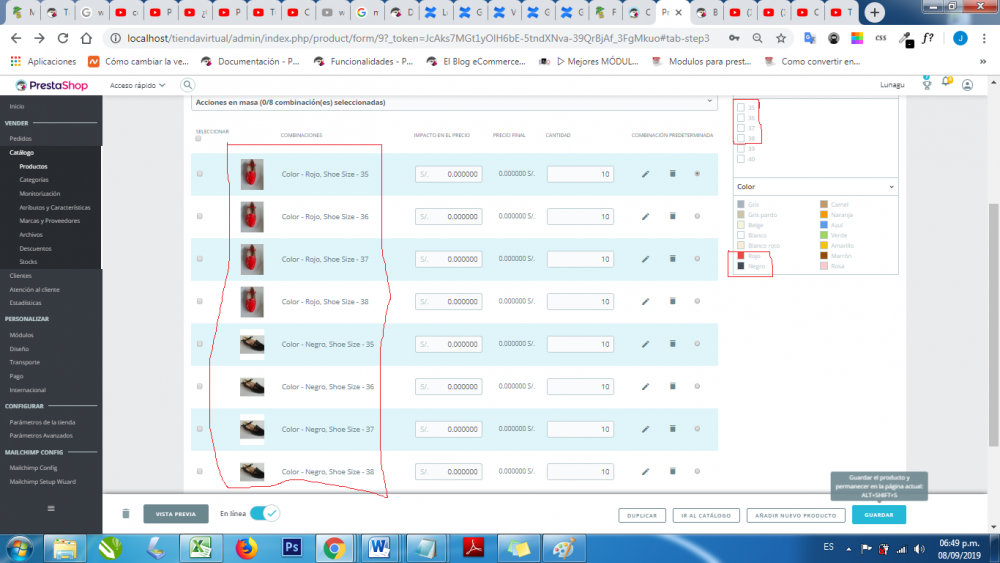Screen dimensions: 1000x563
Task: Open the trophy merchant expertise icon
Action: 927,84
